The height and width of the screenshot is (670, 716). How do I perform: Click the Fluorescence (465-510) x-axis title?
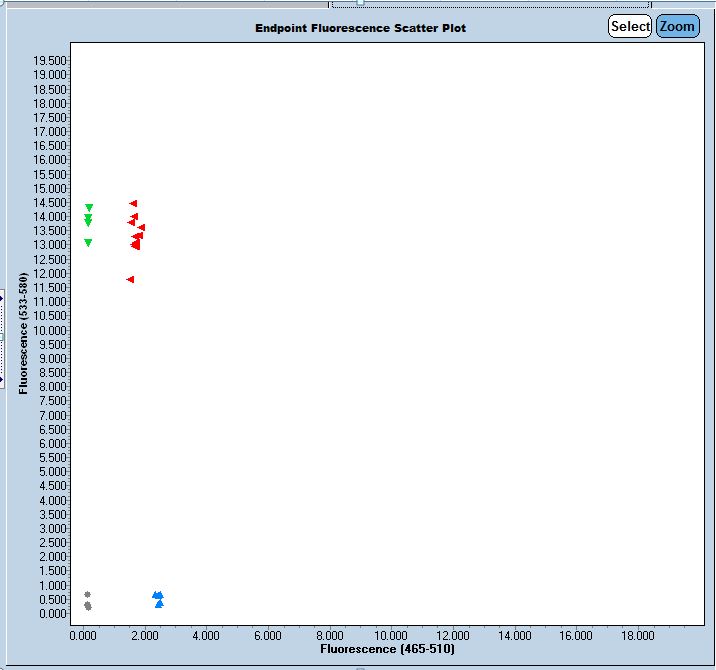click(x=387, y=650)
